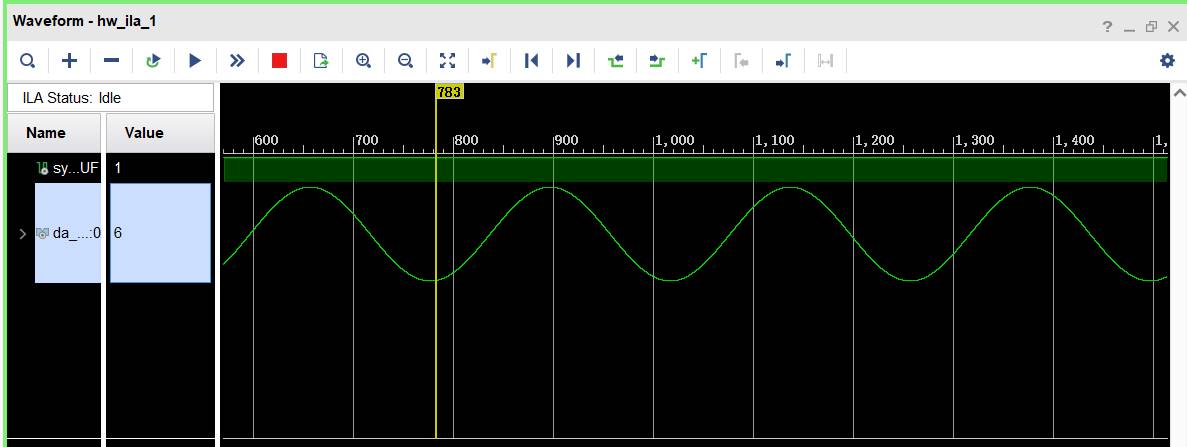
Task: Click the Value column header
Action: (144, 133)
